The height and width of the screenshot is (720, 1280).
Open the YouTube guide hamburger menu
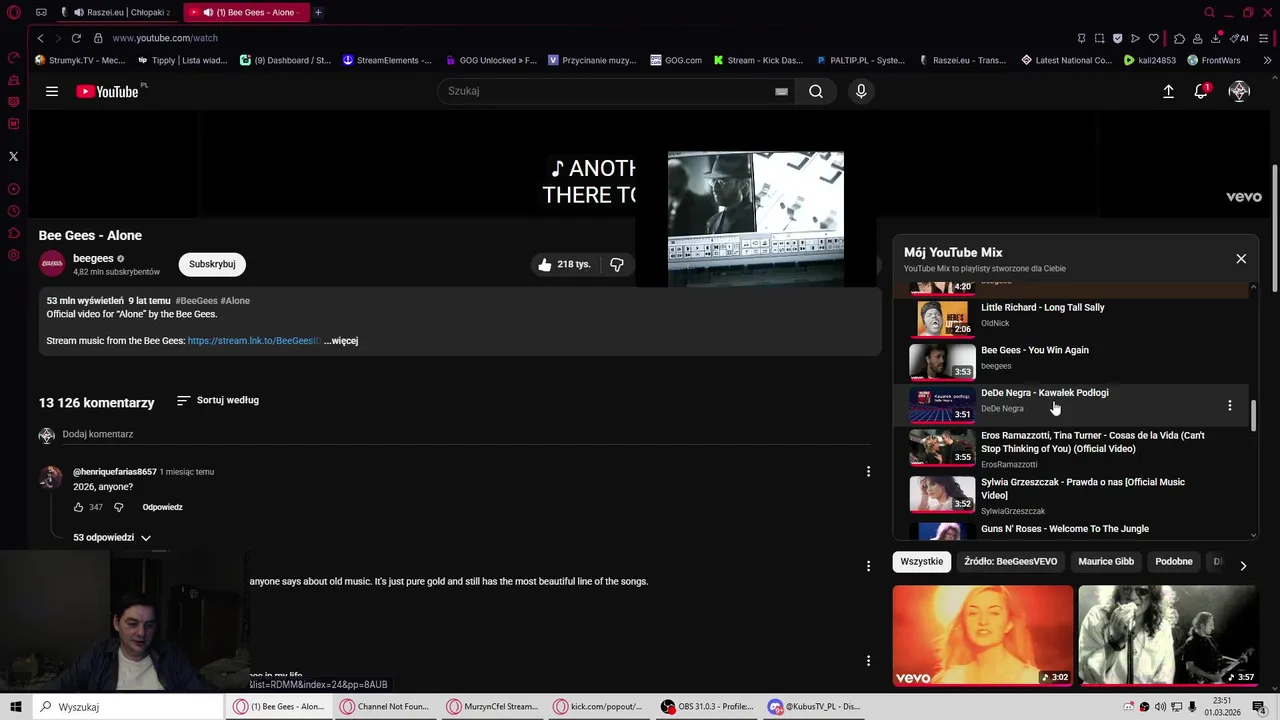pos(52,91)
